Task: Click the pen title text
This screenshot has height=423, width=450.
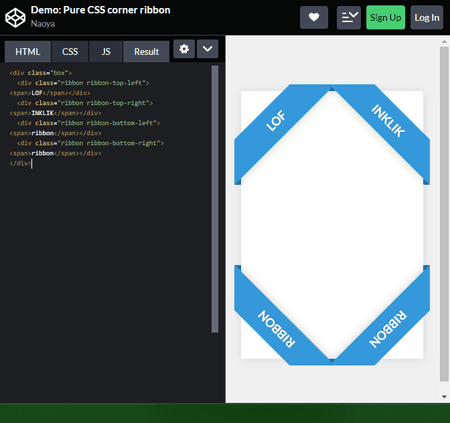Action: (x=100, y=10)
